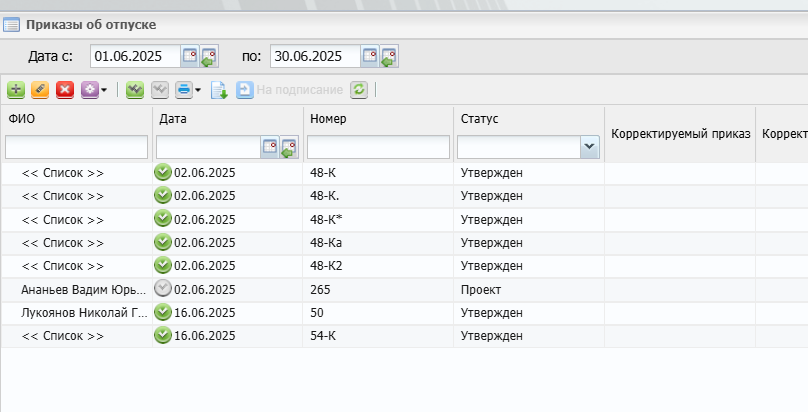808x412 pixels.
Task: Click the order number 48-К. cell
Action: (x=378, y=196)
